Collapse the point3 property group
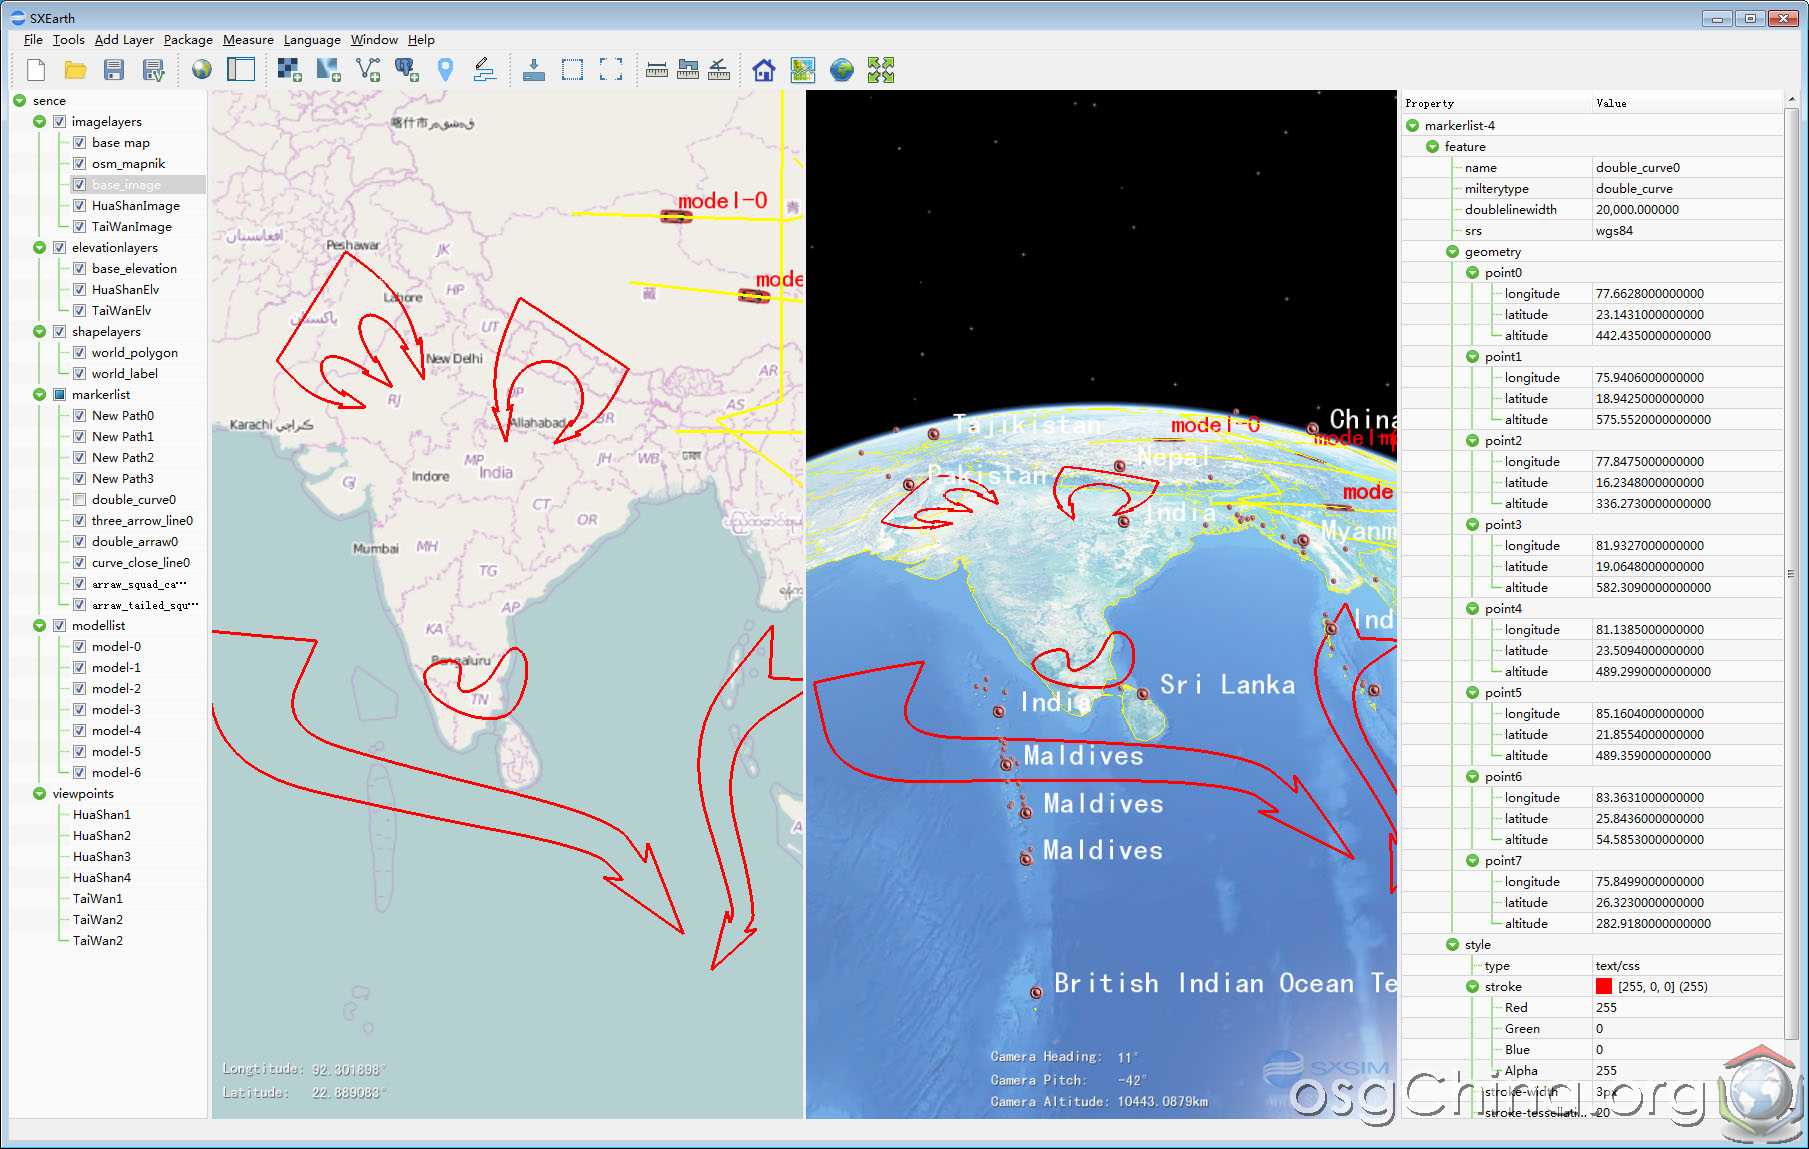 click(x=1472, y=524)
